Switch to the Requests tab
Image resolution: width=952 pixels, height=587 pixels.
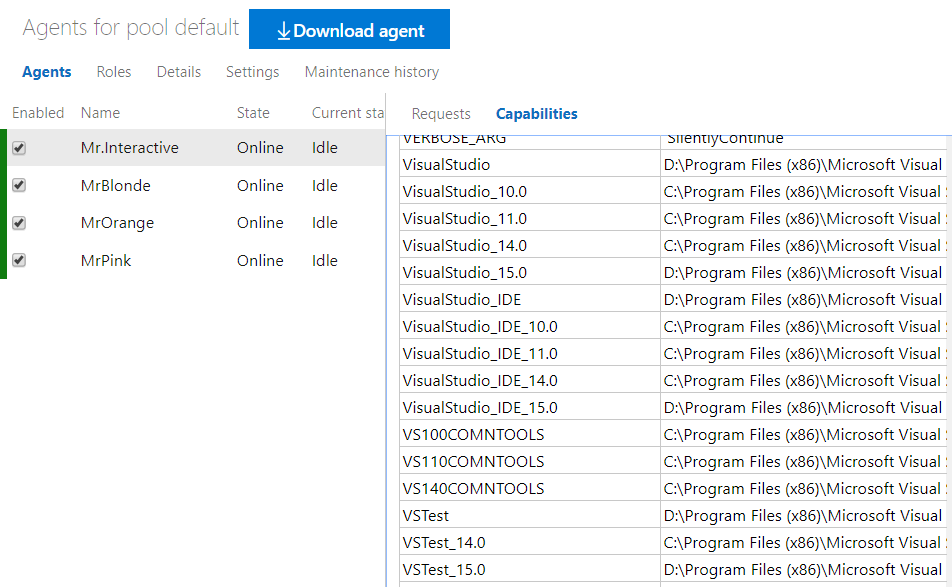441,114
